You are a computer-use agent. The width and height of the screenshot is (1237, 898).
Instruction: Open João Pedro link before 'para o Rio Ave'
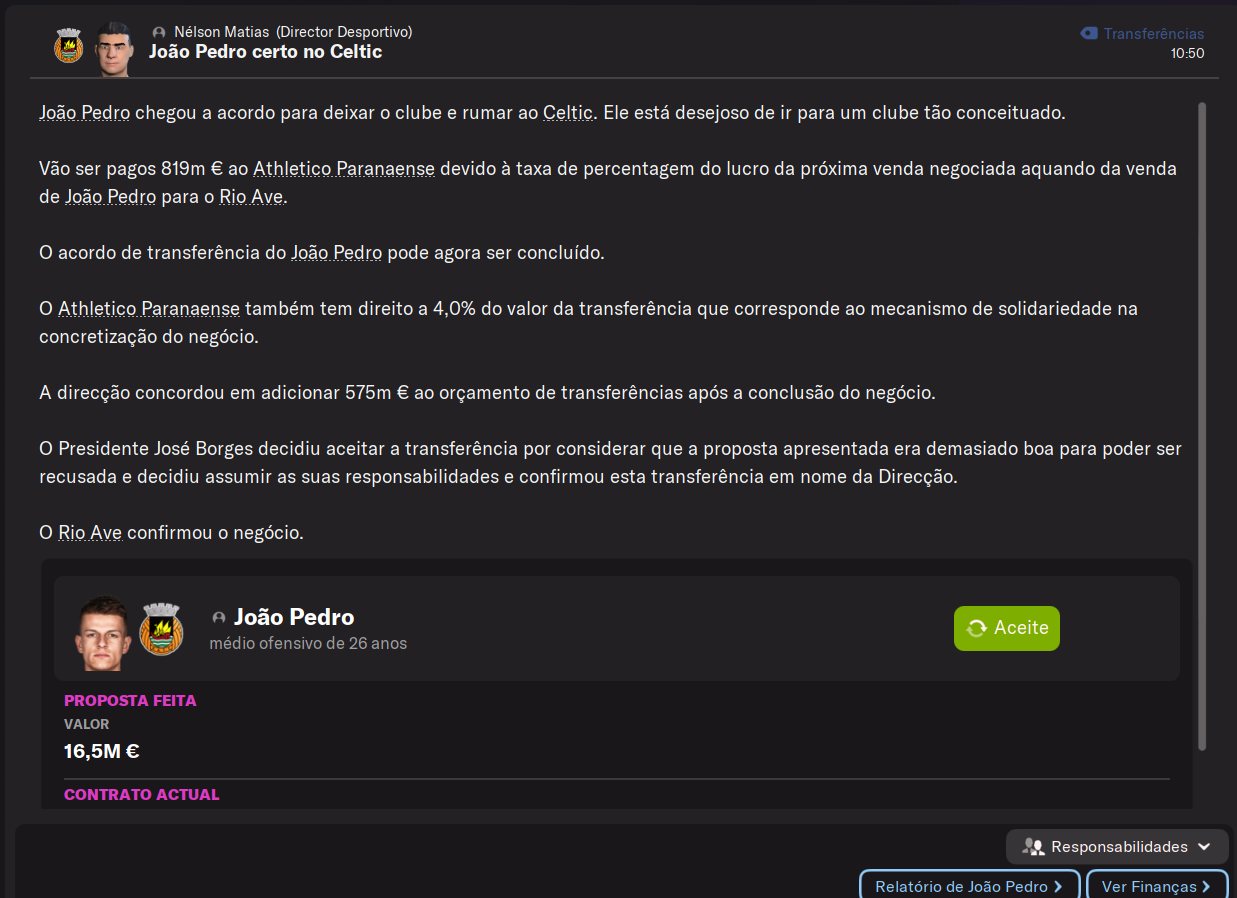[111, 196]
